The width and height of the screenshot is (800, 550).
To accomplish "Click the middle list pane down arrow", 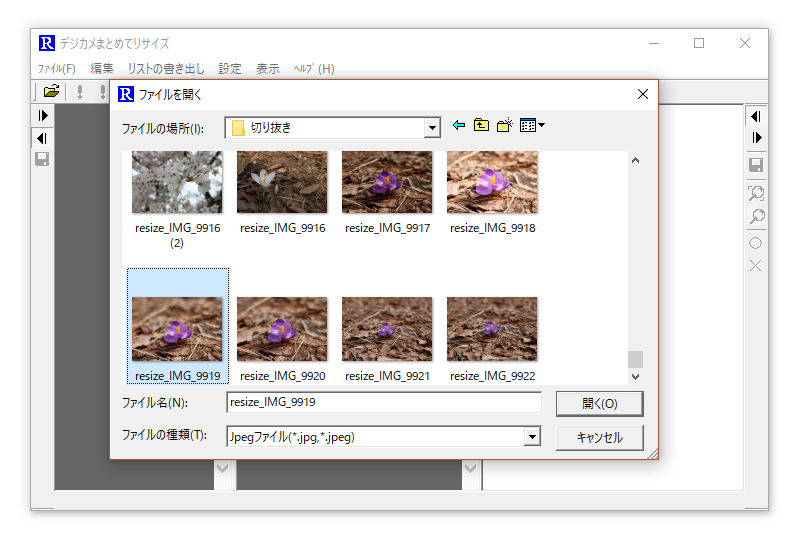I will click(x=470, y=468).
